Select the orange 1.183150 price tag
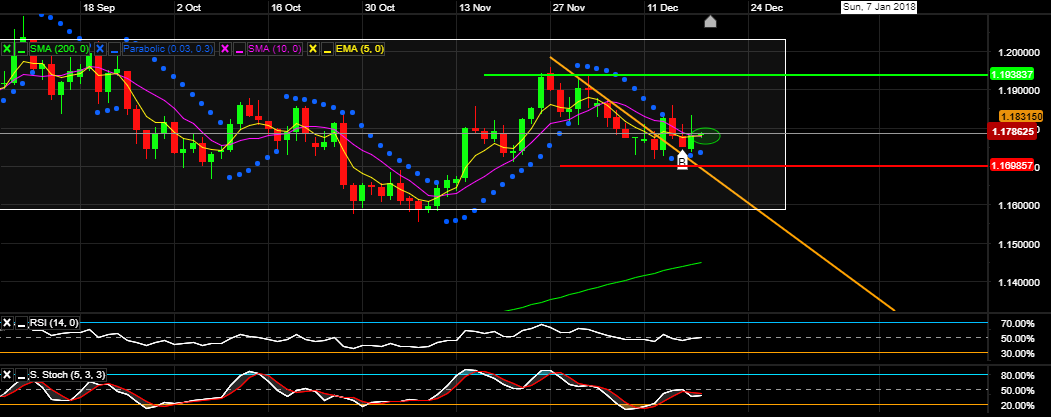Viewport: 1051px width, 417px height. [x=1021, y=117]
